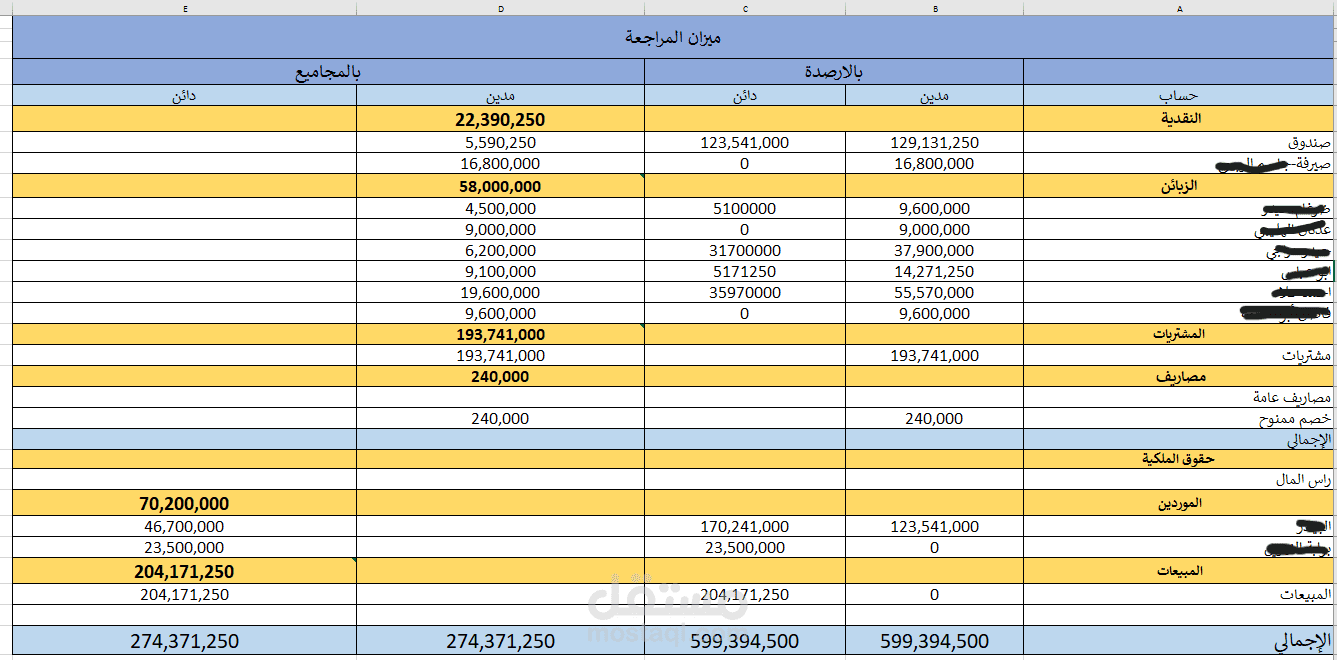Select 123,541,000 in the suppliers section
The height and width of the screenshot is (660, 1337).
pyautogui.click(x=935, y=526)
